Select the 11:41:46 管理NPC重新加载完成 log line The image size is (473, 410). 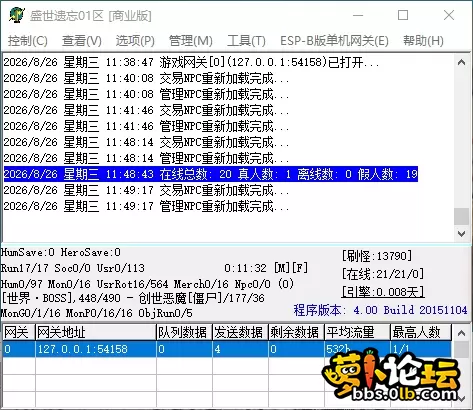146,126
